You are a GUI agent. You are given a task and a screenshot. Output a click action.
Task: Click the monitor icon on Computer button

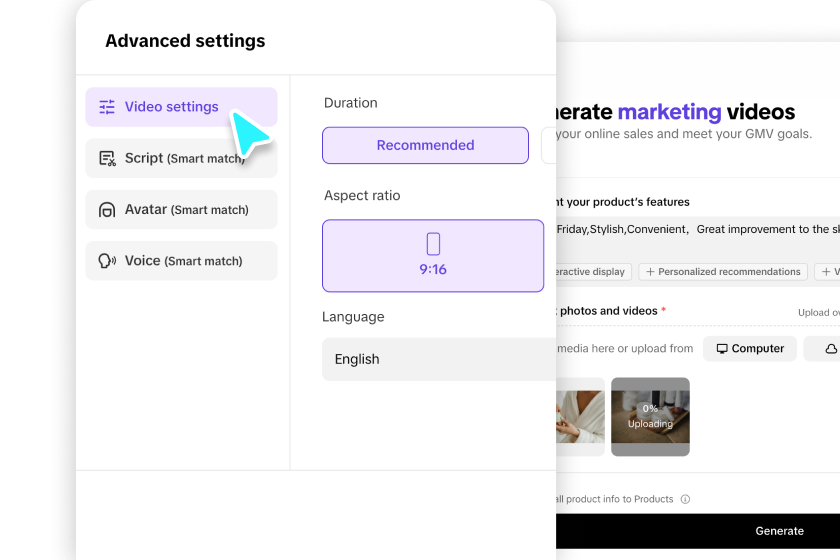pos(722,349)
